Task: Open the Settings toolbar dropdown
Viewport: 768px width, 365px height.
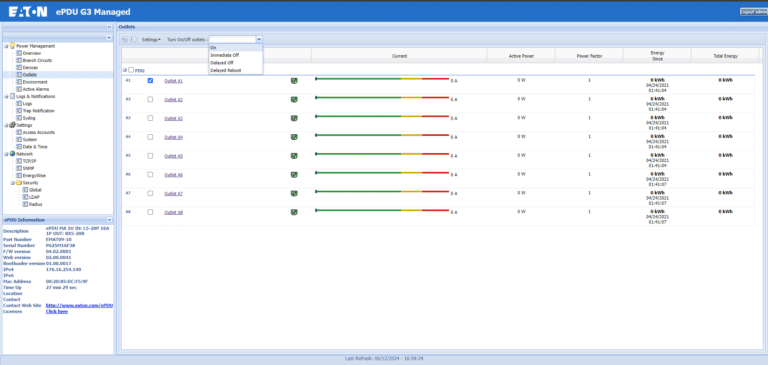Action: [x=151, y=39]
